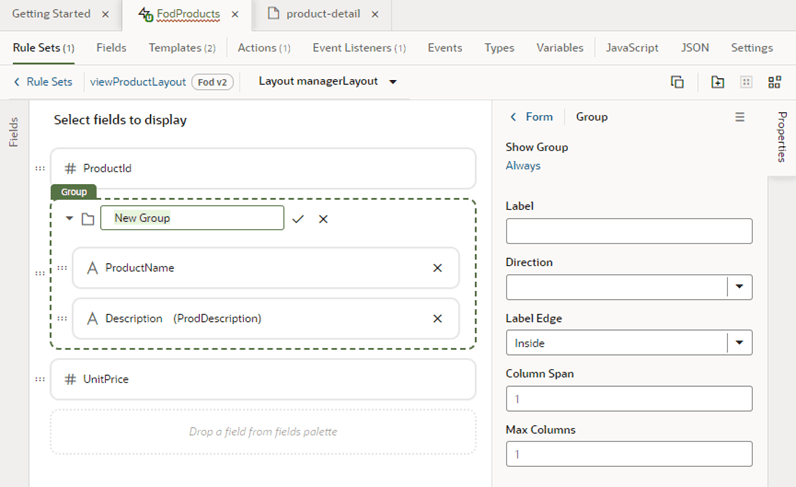Select the ProductName field row

tap(266, 268)
